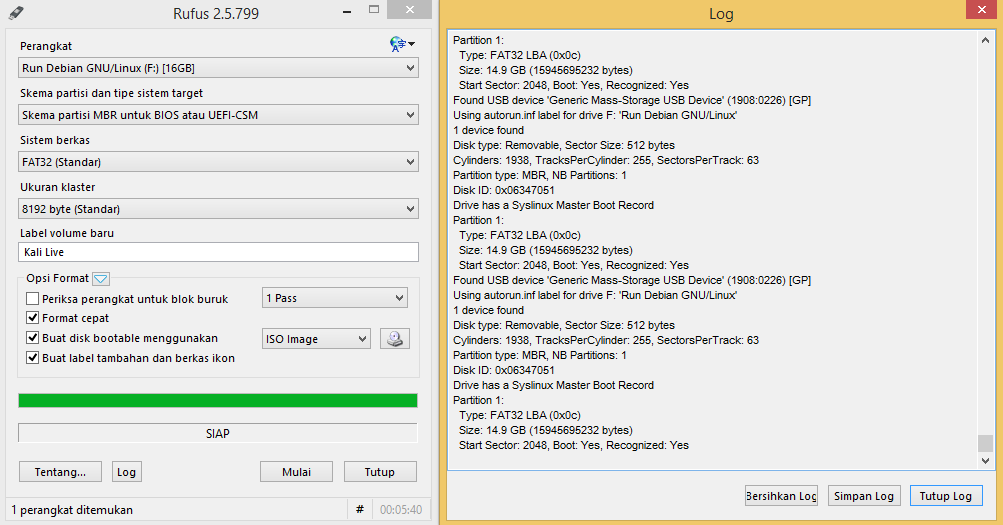Open the Skema partisi dropdown
This screenshot has height=525, width=1003.
(218, 115)
